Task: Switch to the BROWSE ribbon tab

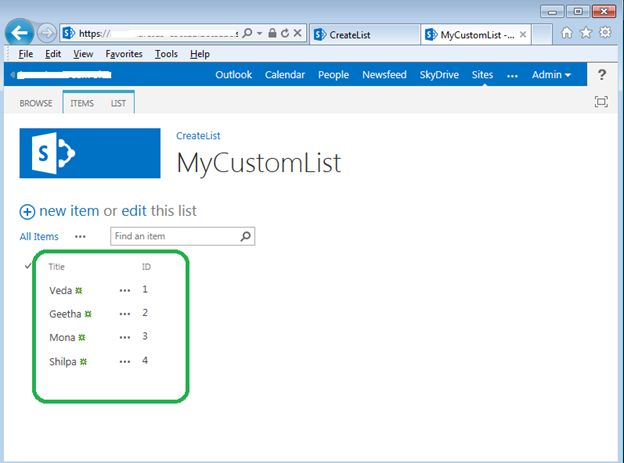Action: 36,104
